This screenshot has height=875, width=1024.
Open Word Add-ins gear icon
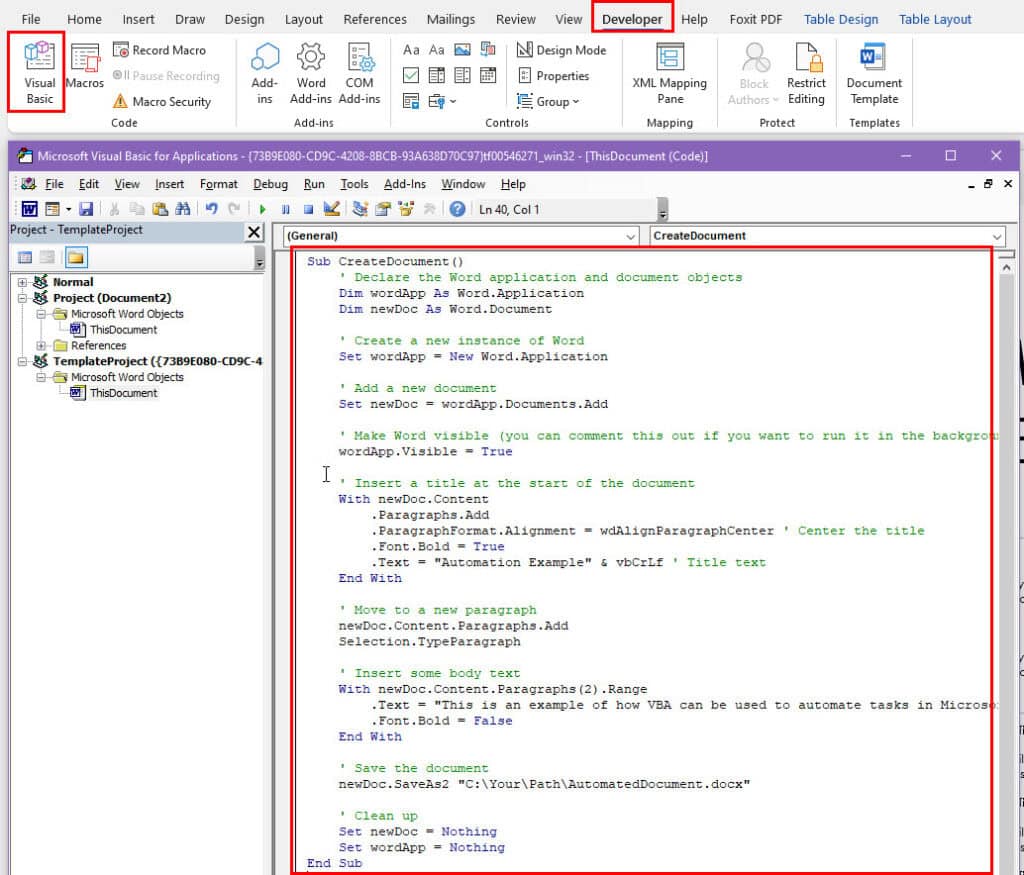(311, 73)
